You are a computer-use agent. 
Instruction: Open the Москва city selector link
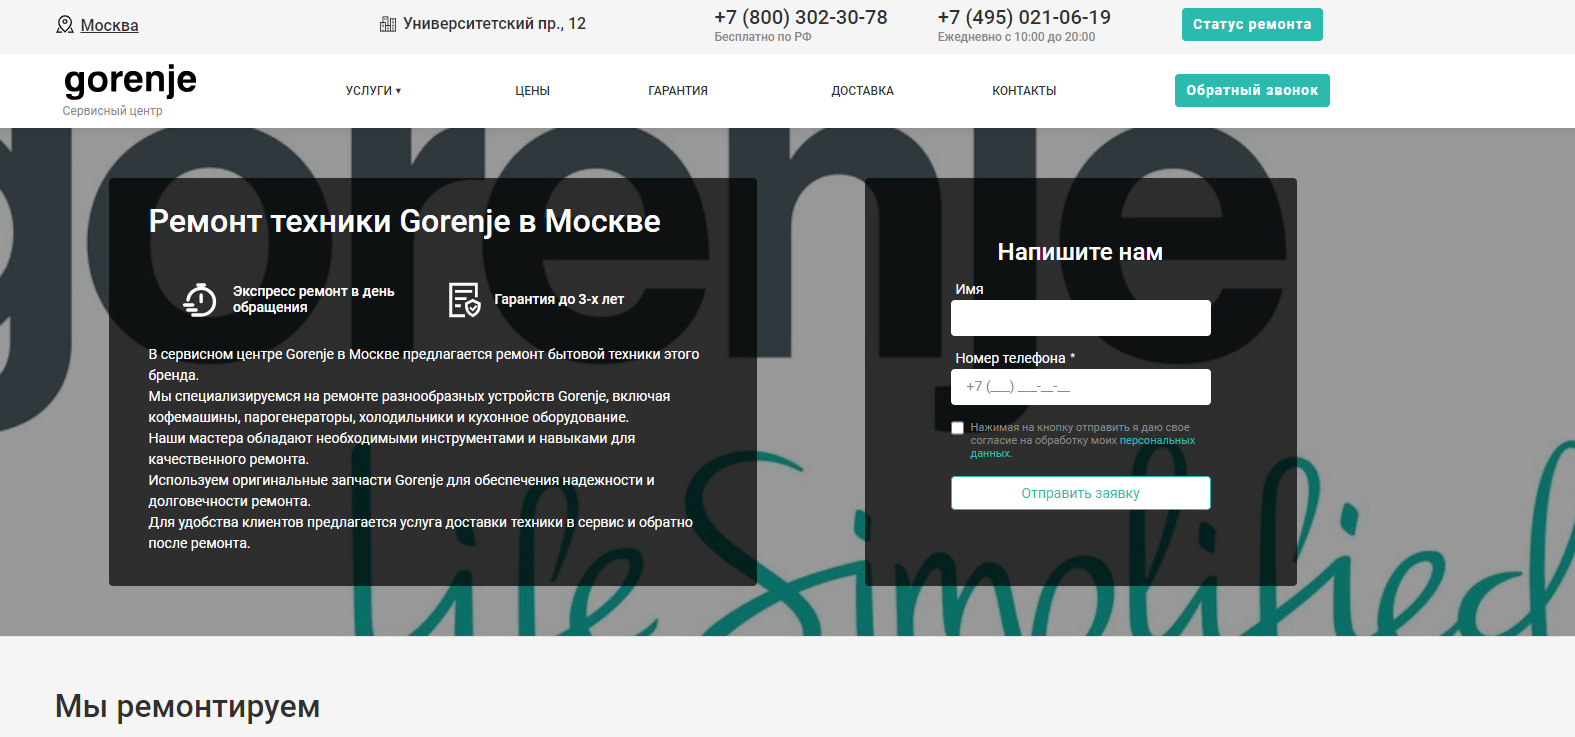[109, 25]
